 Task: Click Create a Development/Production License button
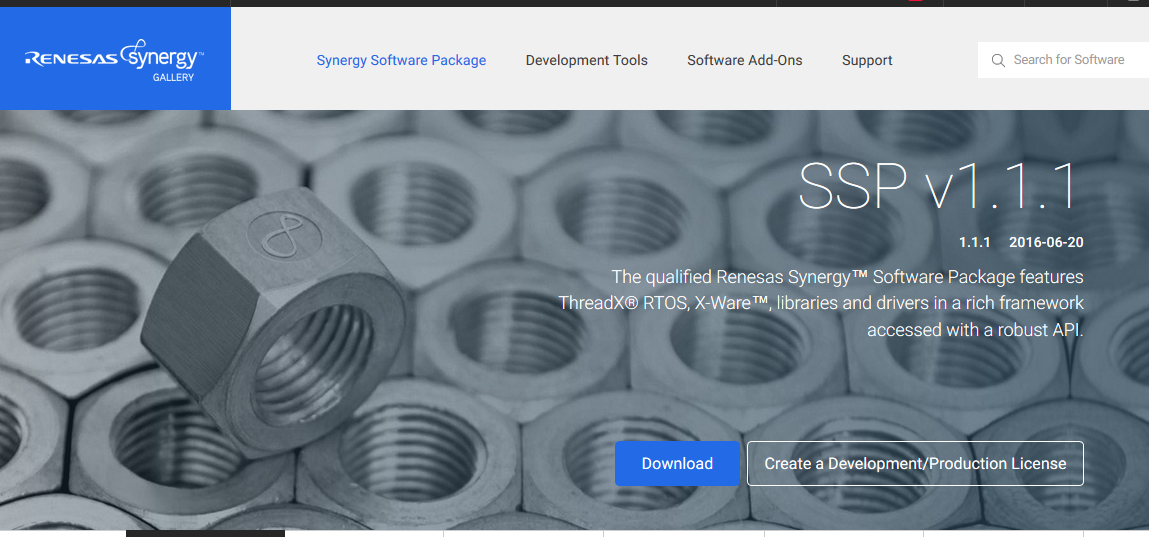(914, 464)
